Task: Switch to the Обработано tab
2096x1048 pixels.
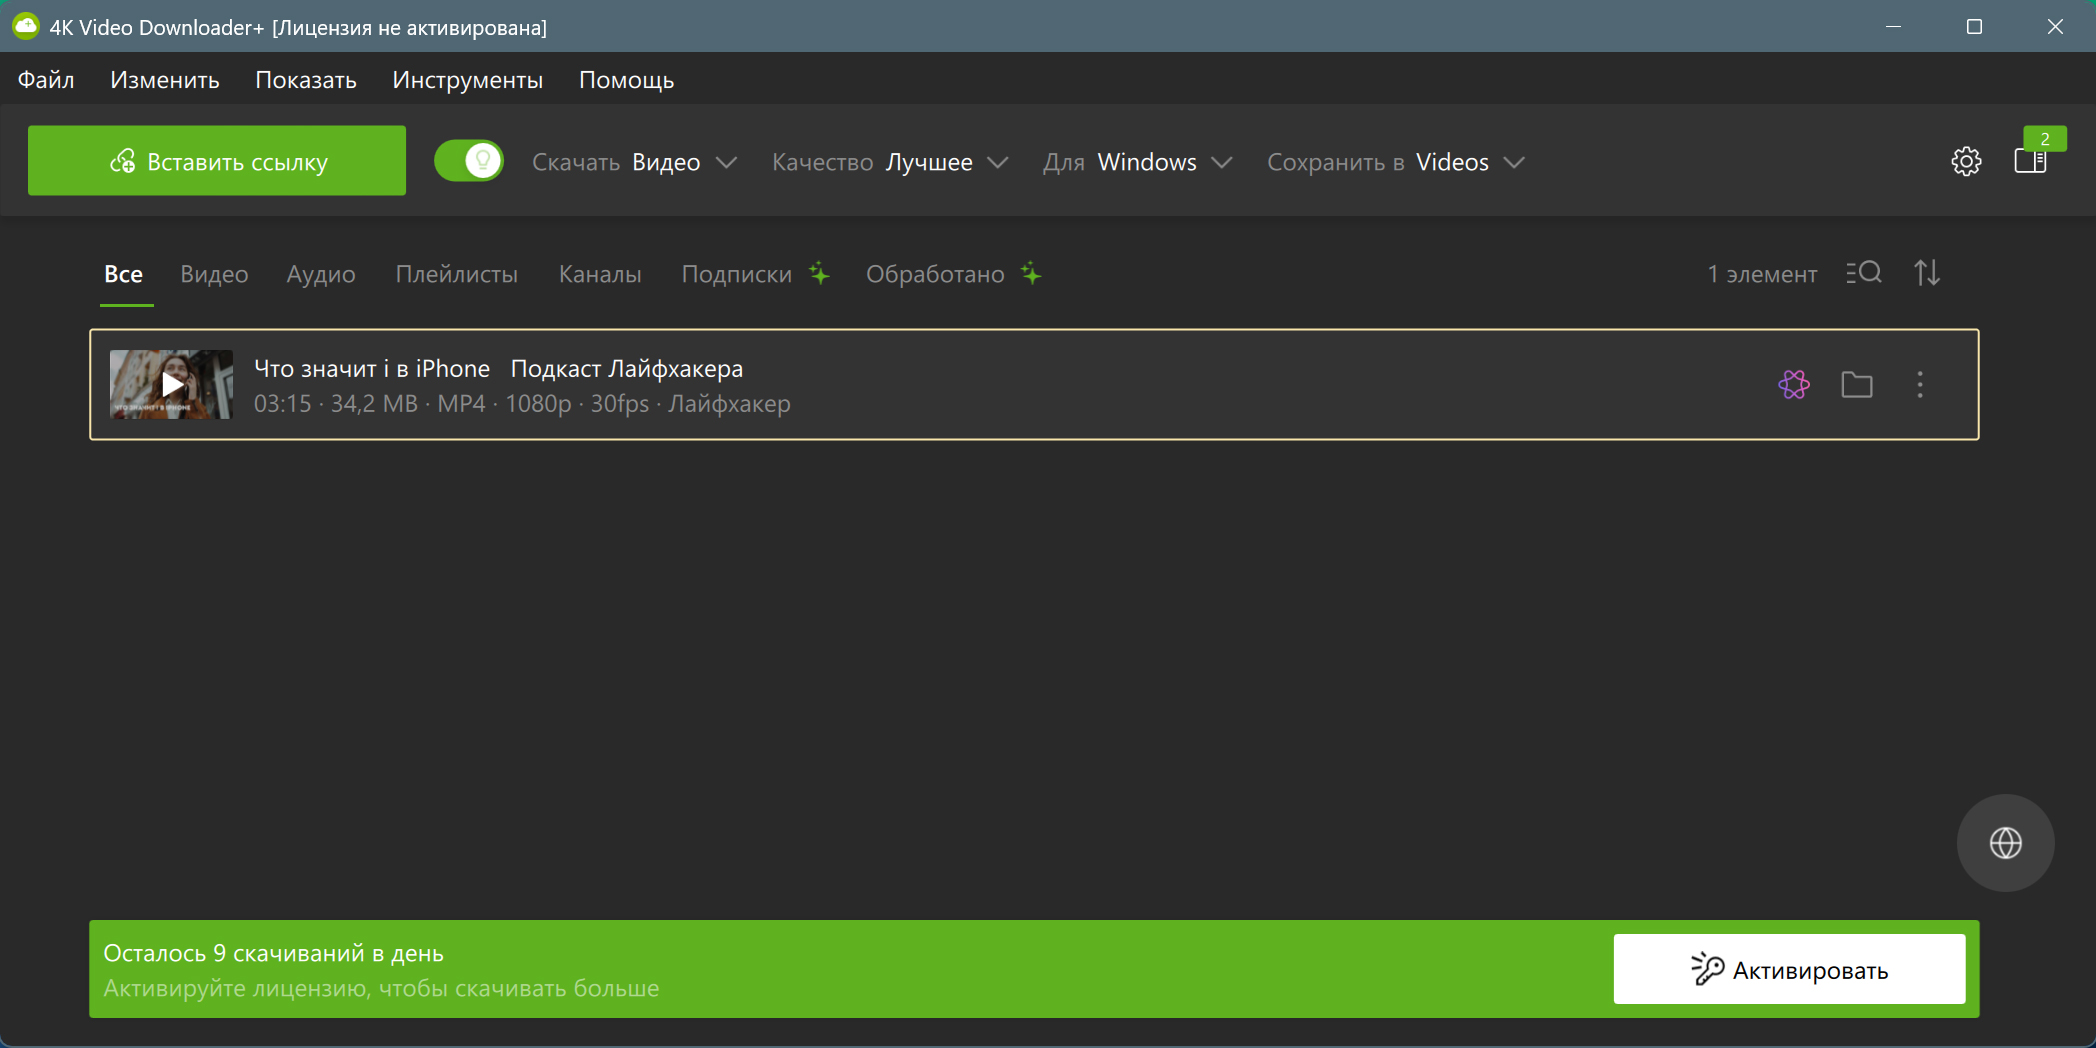Action: click(x=953, y=274)
